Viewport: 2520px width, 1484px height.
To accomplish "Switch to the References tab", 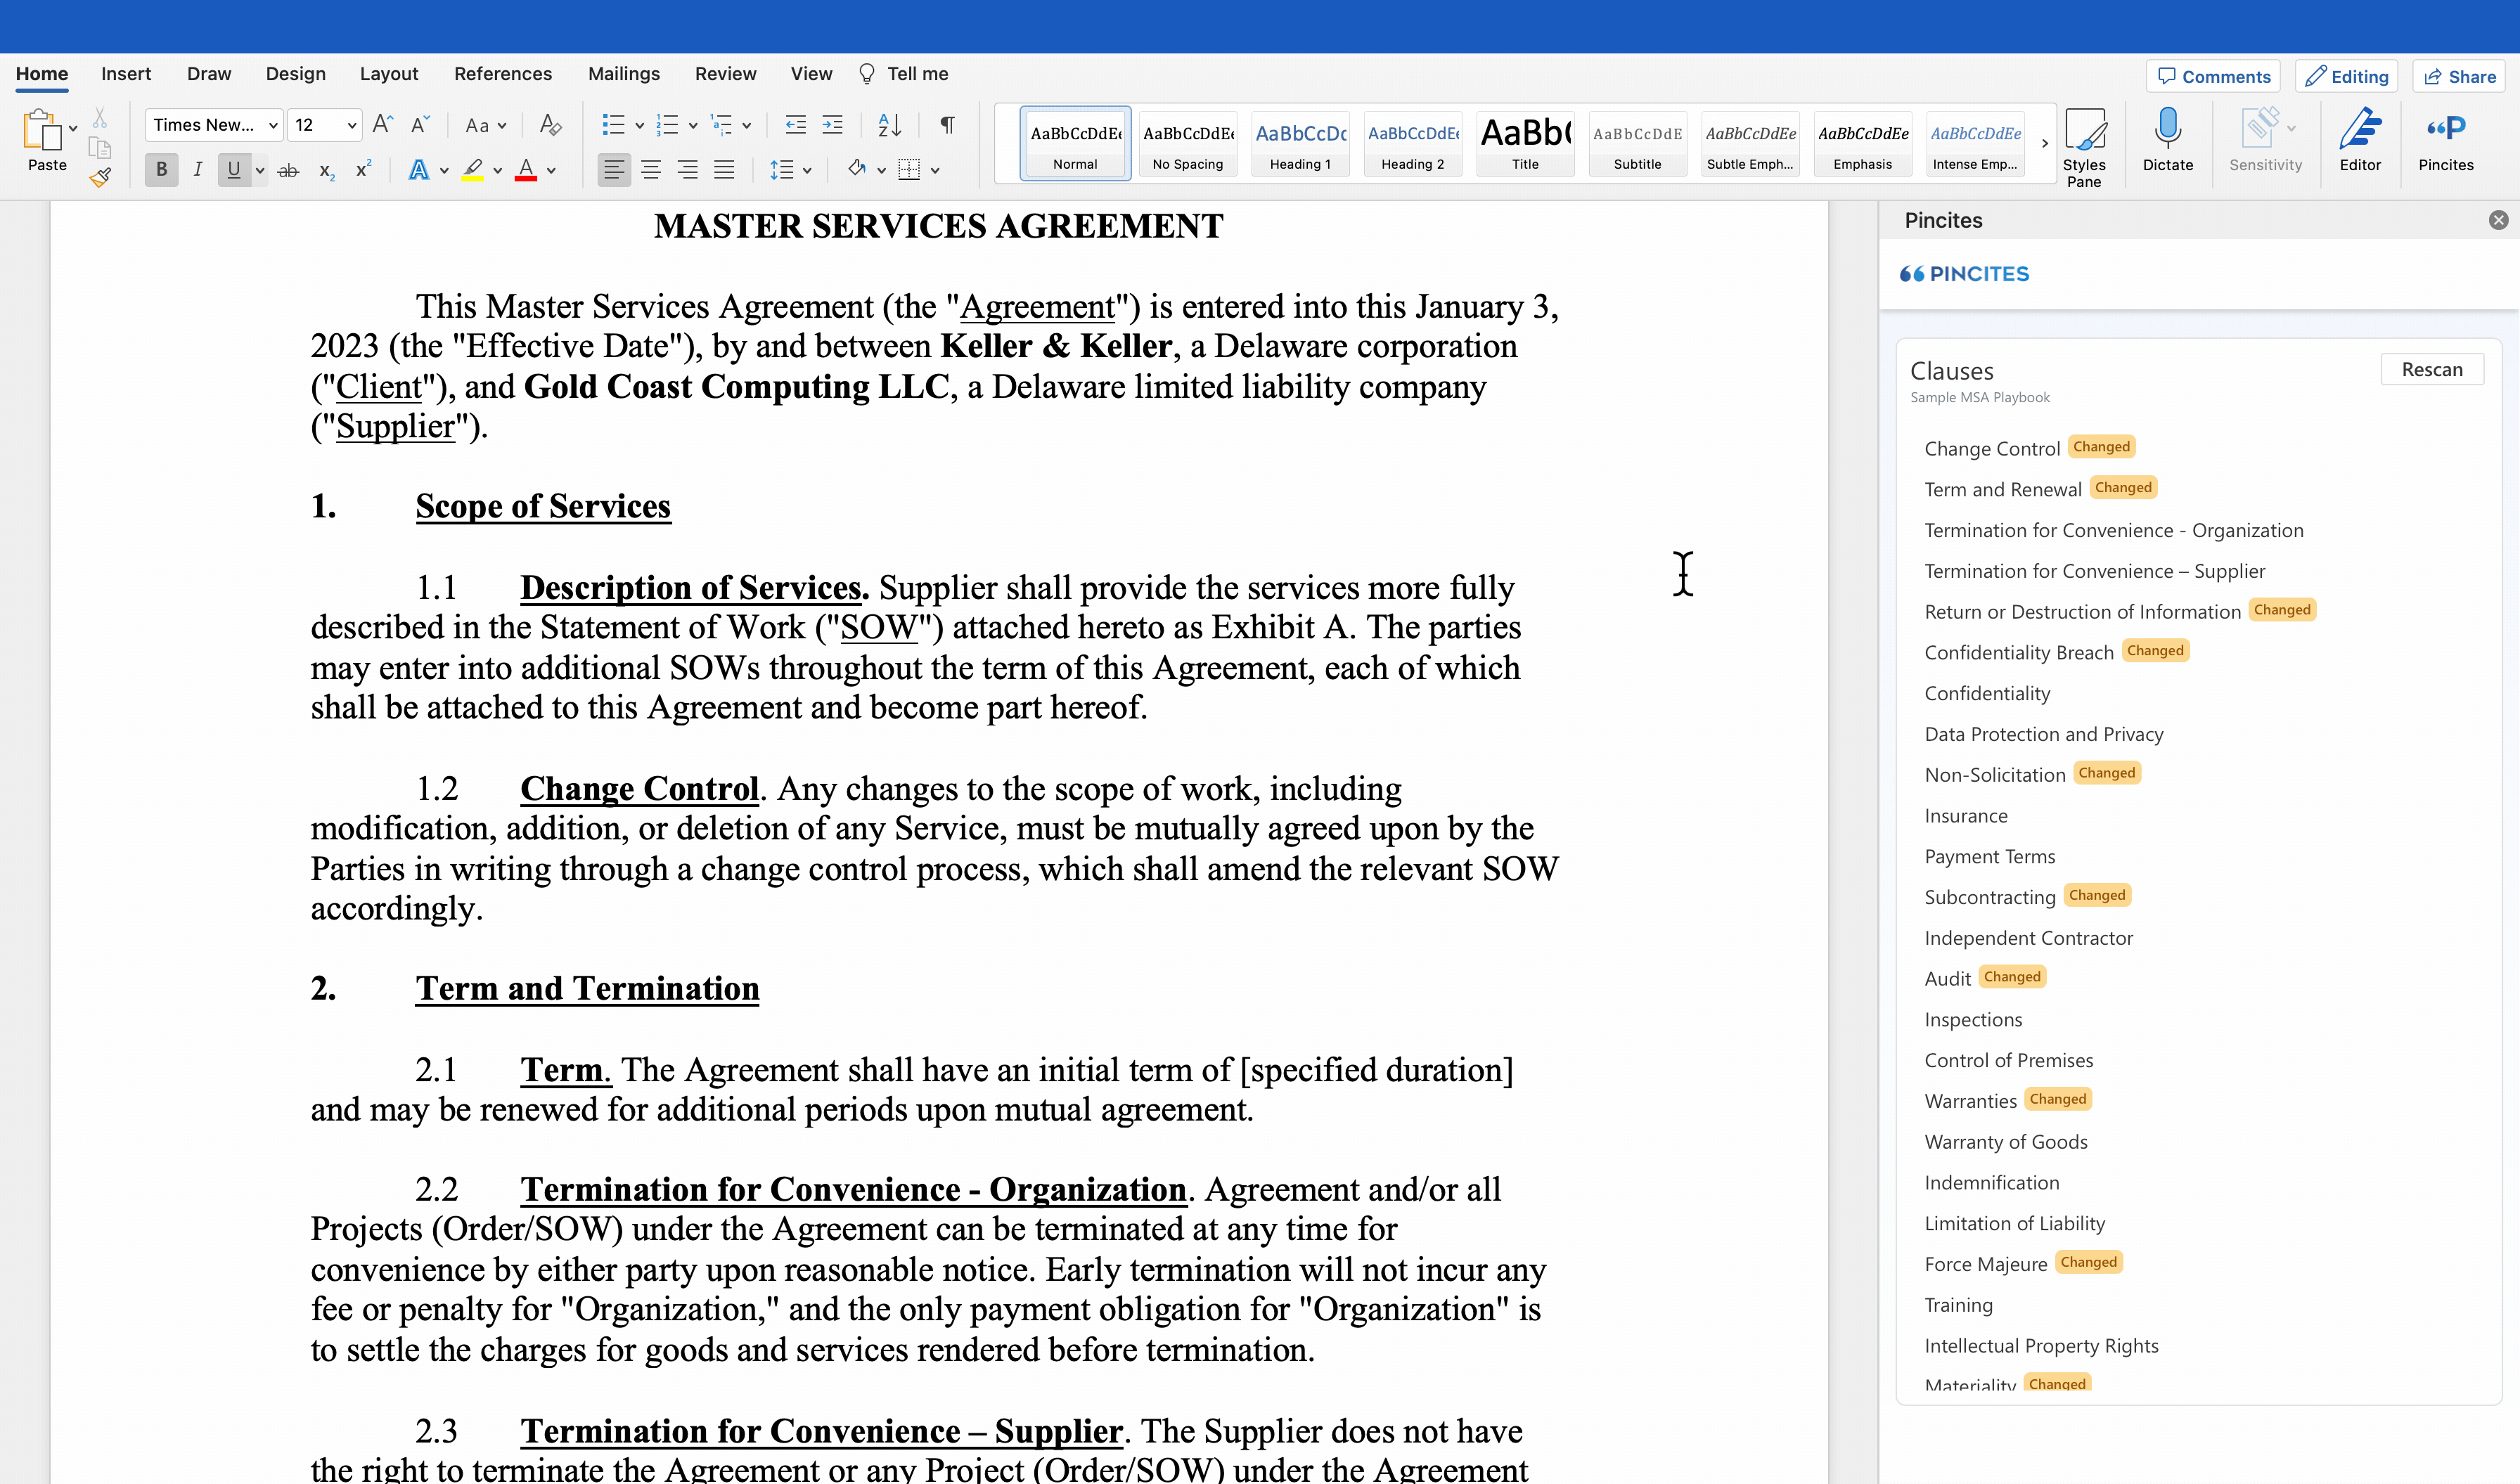I will [x=503, y=74].
